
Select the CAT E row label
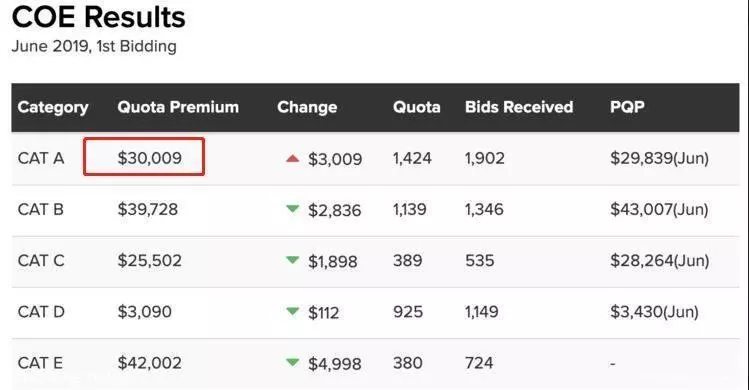(x=40, y=363)
